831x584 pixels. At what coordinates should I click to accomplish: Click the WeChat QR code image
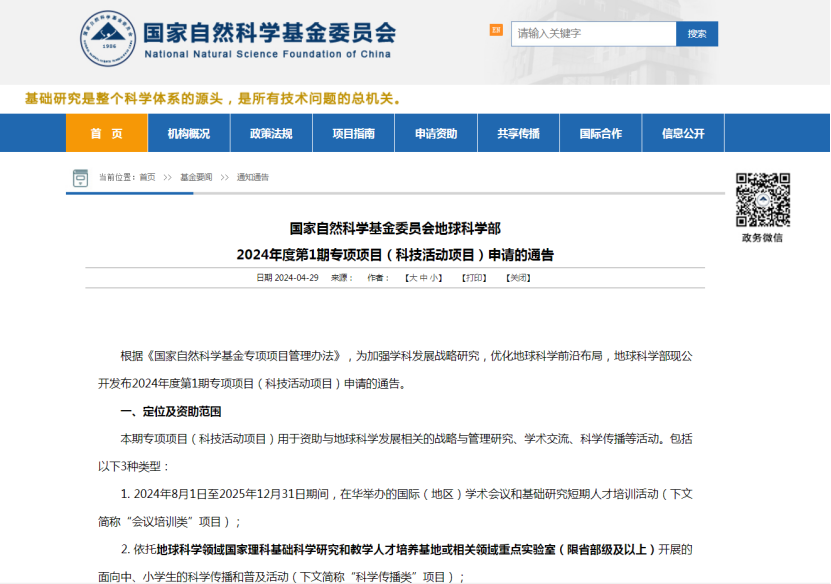(763, 200)
